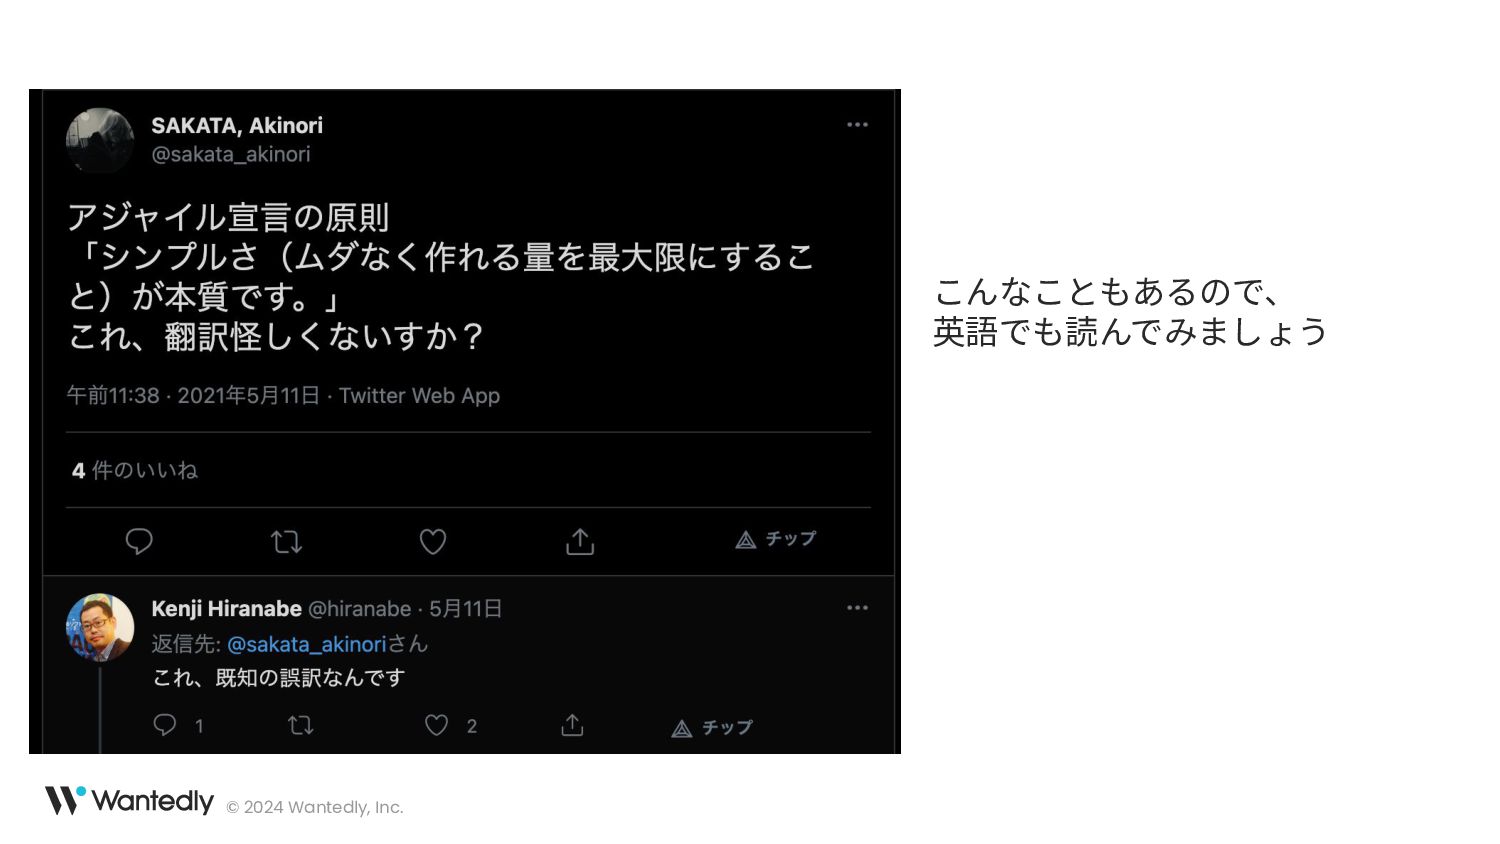Click the チップ tip button on Kenji's reply
Image resolution: width=1500 pixels, height=844 pixels.
(x=712, y=728)
